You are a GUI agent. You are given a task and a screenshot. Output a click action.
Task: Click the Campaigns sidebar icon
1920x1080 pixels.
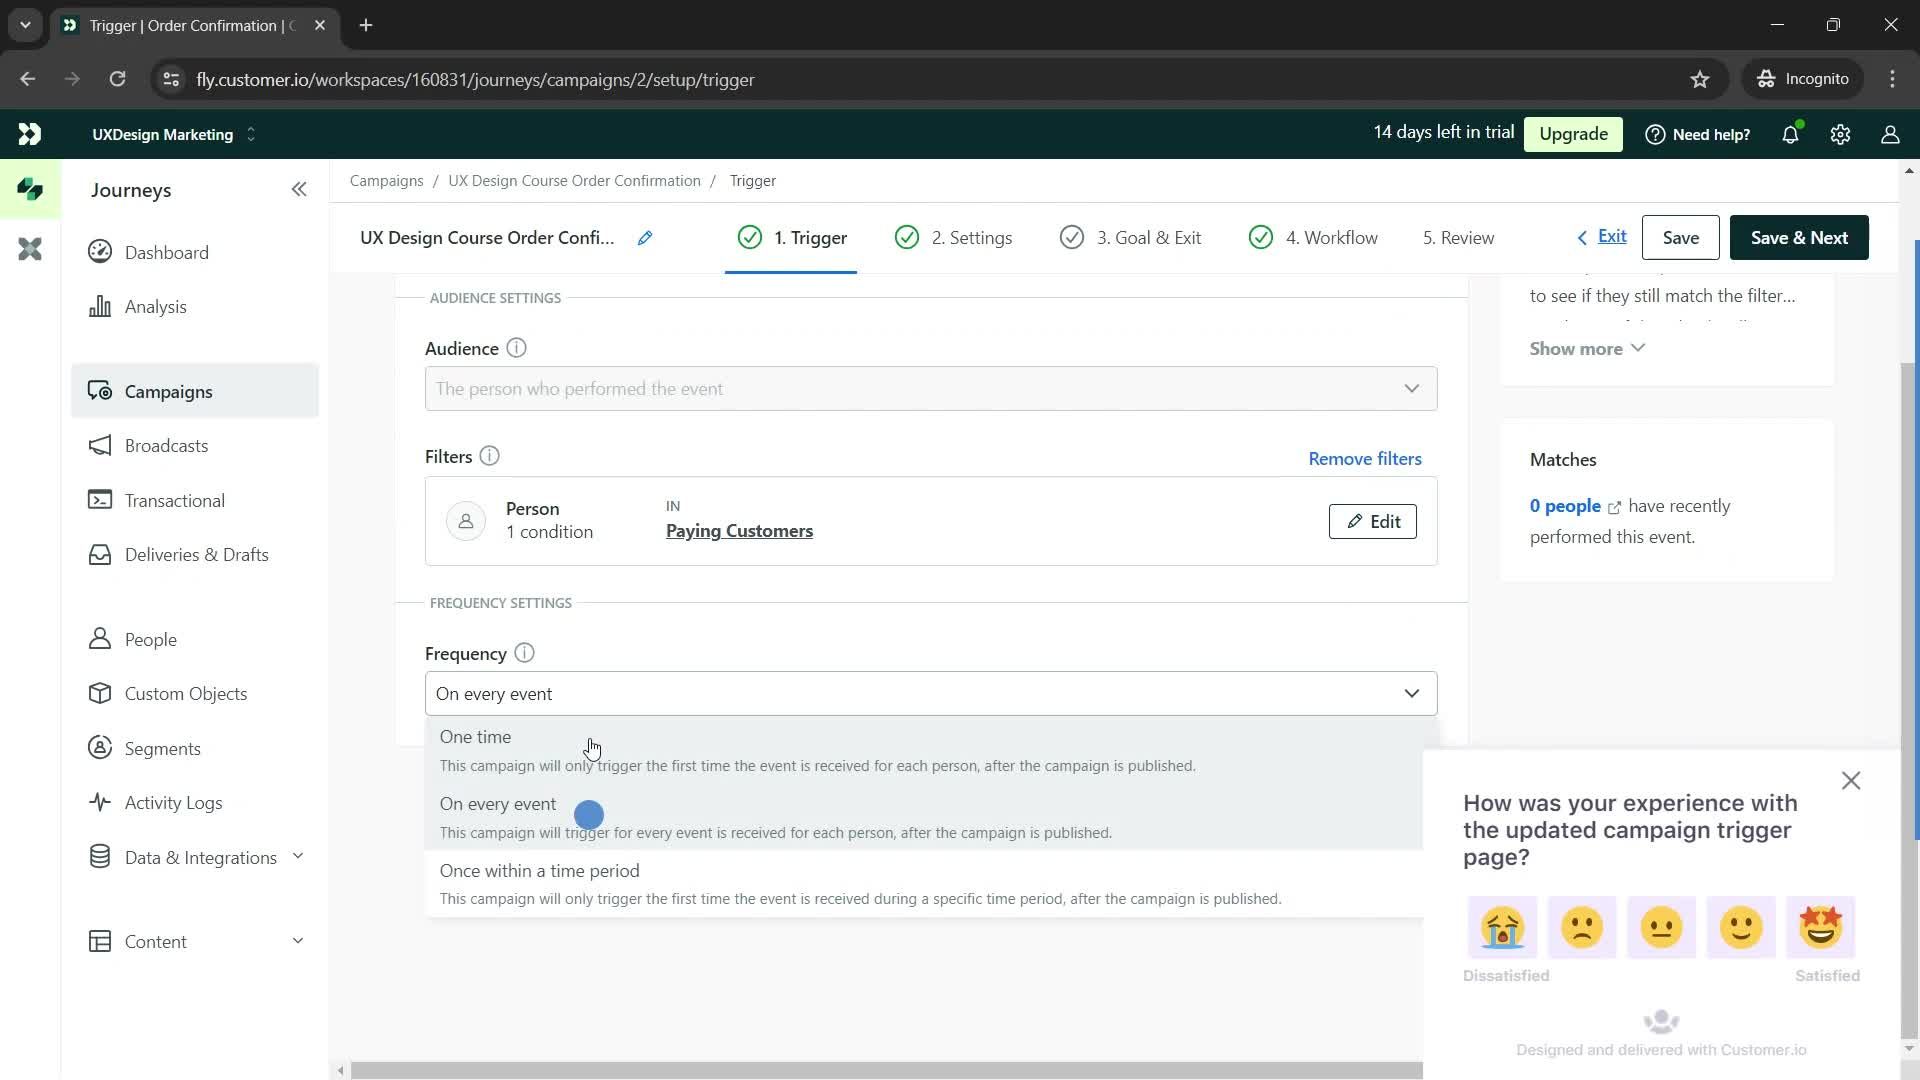(99, 392)
